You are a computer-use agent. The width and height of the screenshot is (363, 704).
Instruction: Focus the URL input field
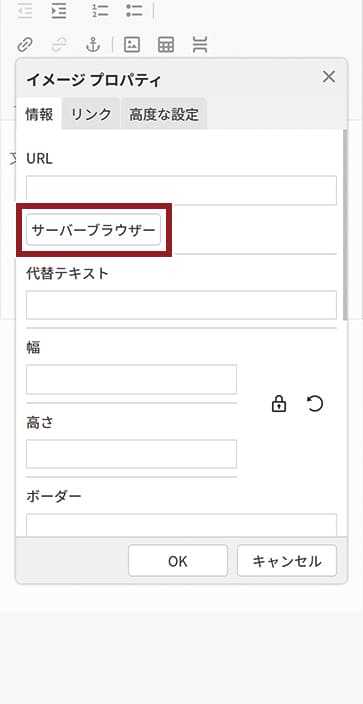point(182,191)
